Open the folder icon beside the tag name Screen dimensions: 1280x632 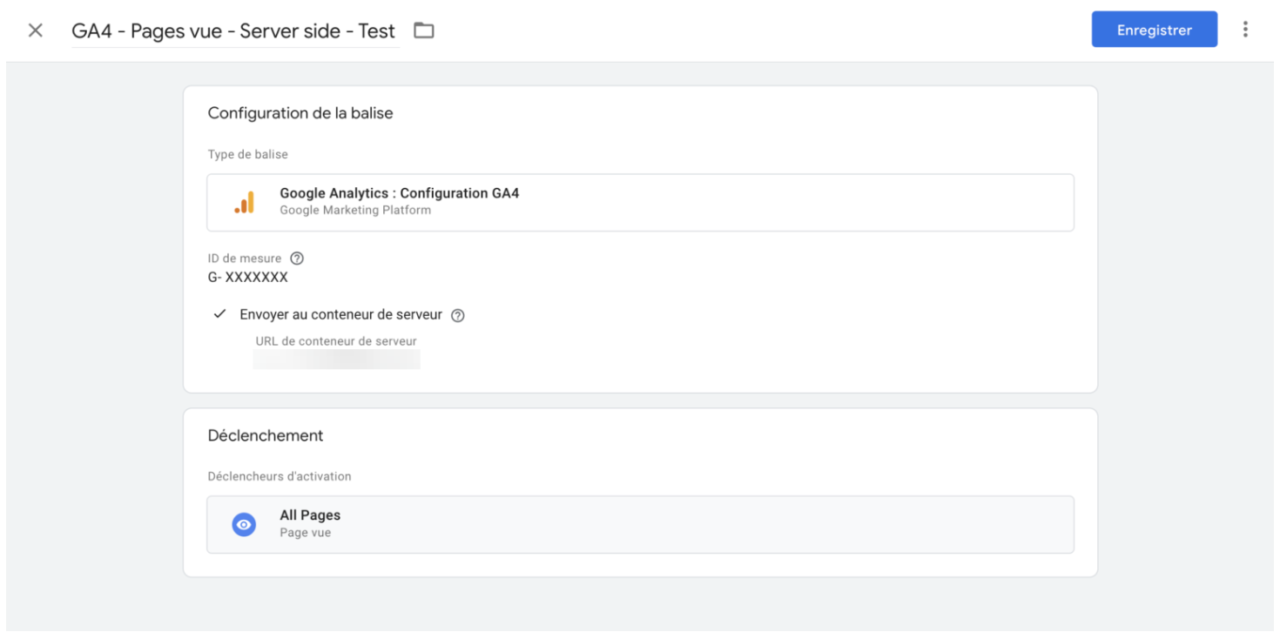coord(424,31)
